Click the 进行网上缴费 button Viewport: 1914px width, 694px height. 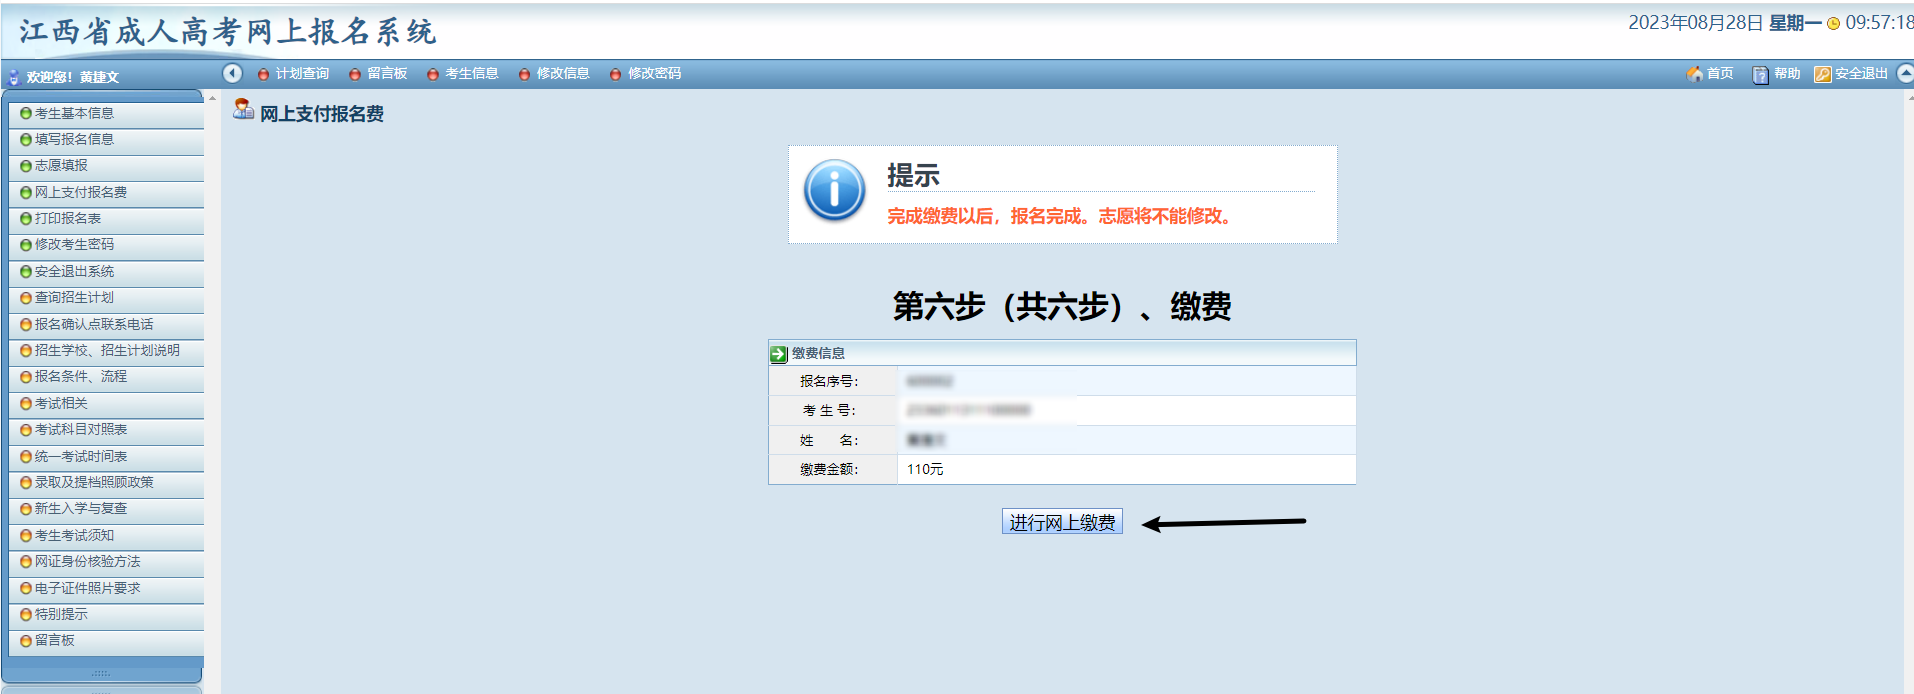pos(1062,522)
